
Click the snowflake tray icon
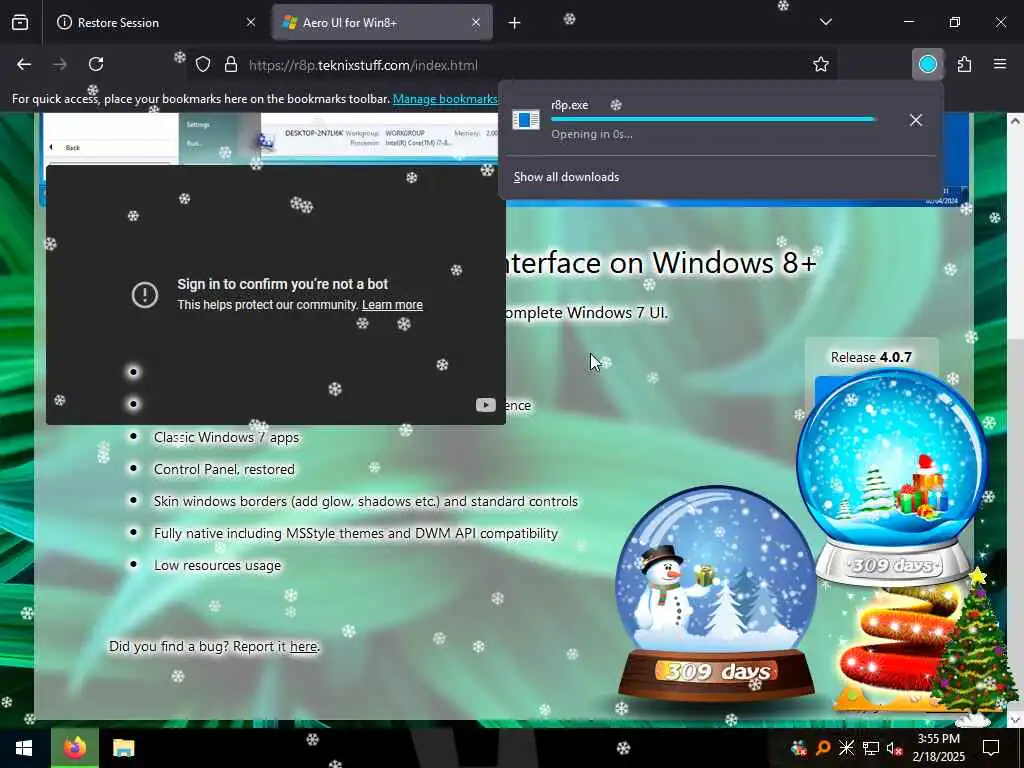click(x=846, y=748)
